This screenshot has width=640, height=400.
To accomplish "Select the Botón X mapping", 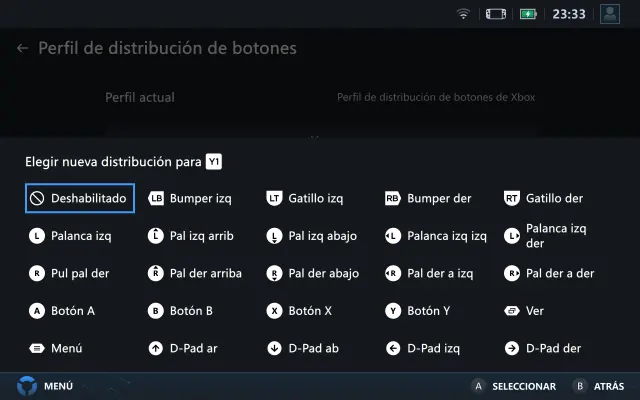I will pos(299,311).
